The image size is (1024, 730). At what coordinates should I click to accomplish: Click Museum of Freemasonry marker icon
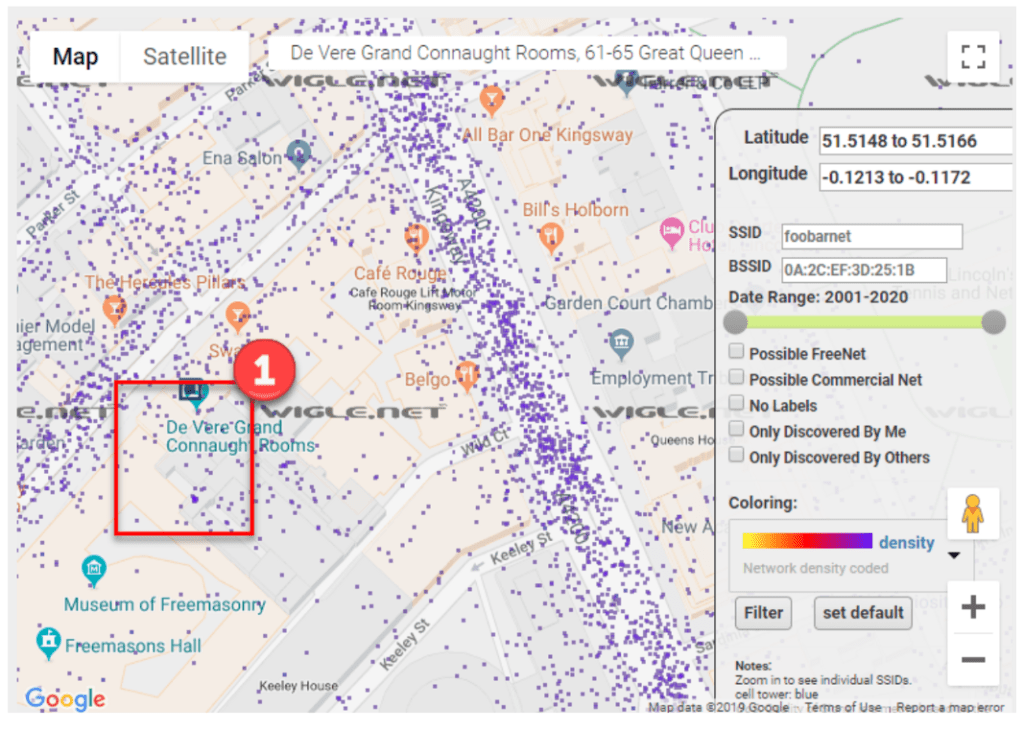94,571
